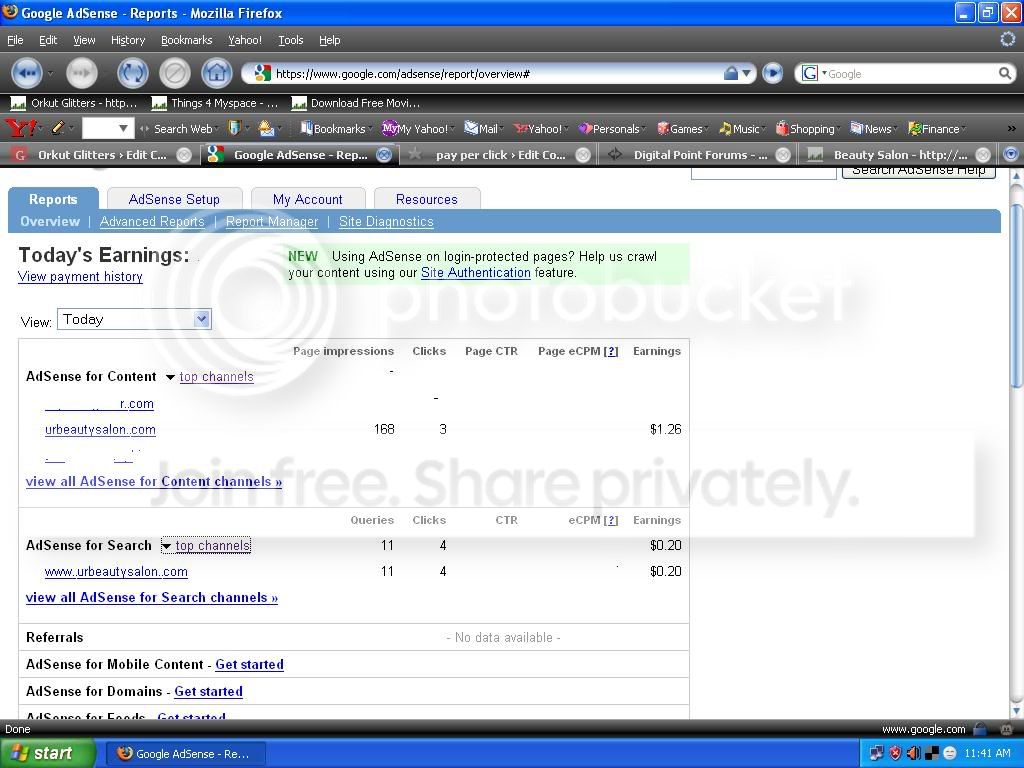Screen dimensions: 1024x768
Task: Expand the top channels arrow for AdSense for Search
Action: (x=167, y=546)
